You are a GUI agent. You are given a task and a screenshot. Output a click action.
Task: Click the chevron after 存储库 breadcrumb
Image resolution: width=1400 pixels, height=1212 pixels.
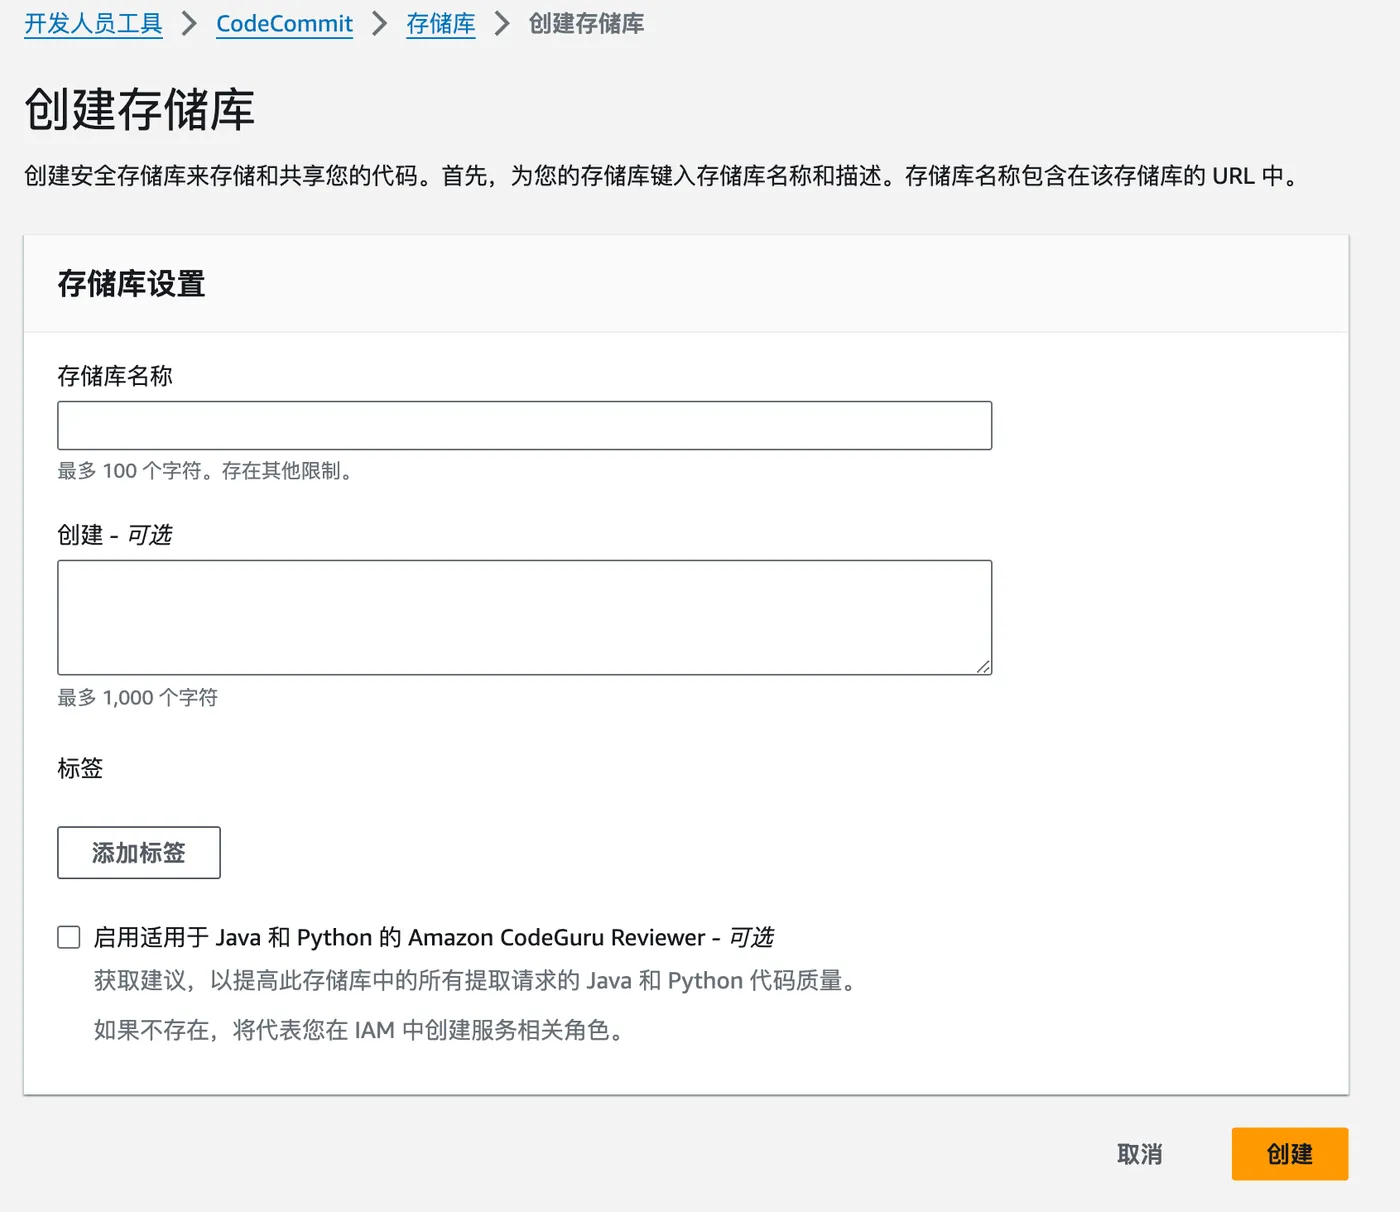(x=502, y=24)
